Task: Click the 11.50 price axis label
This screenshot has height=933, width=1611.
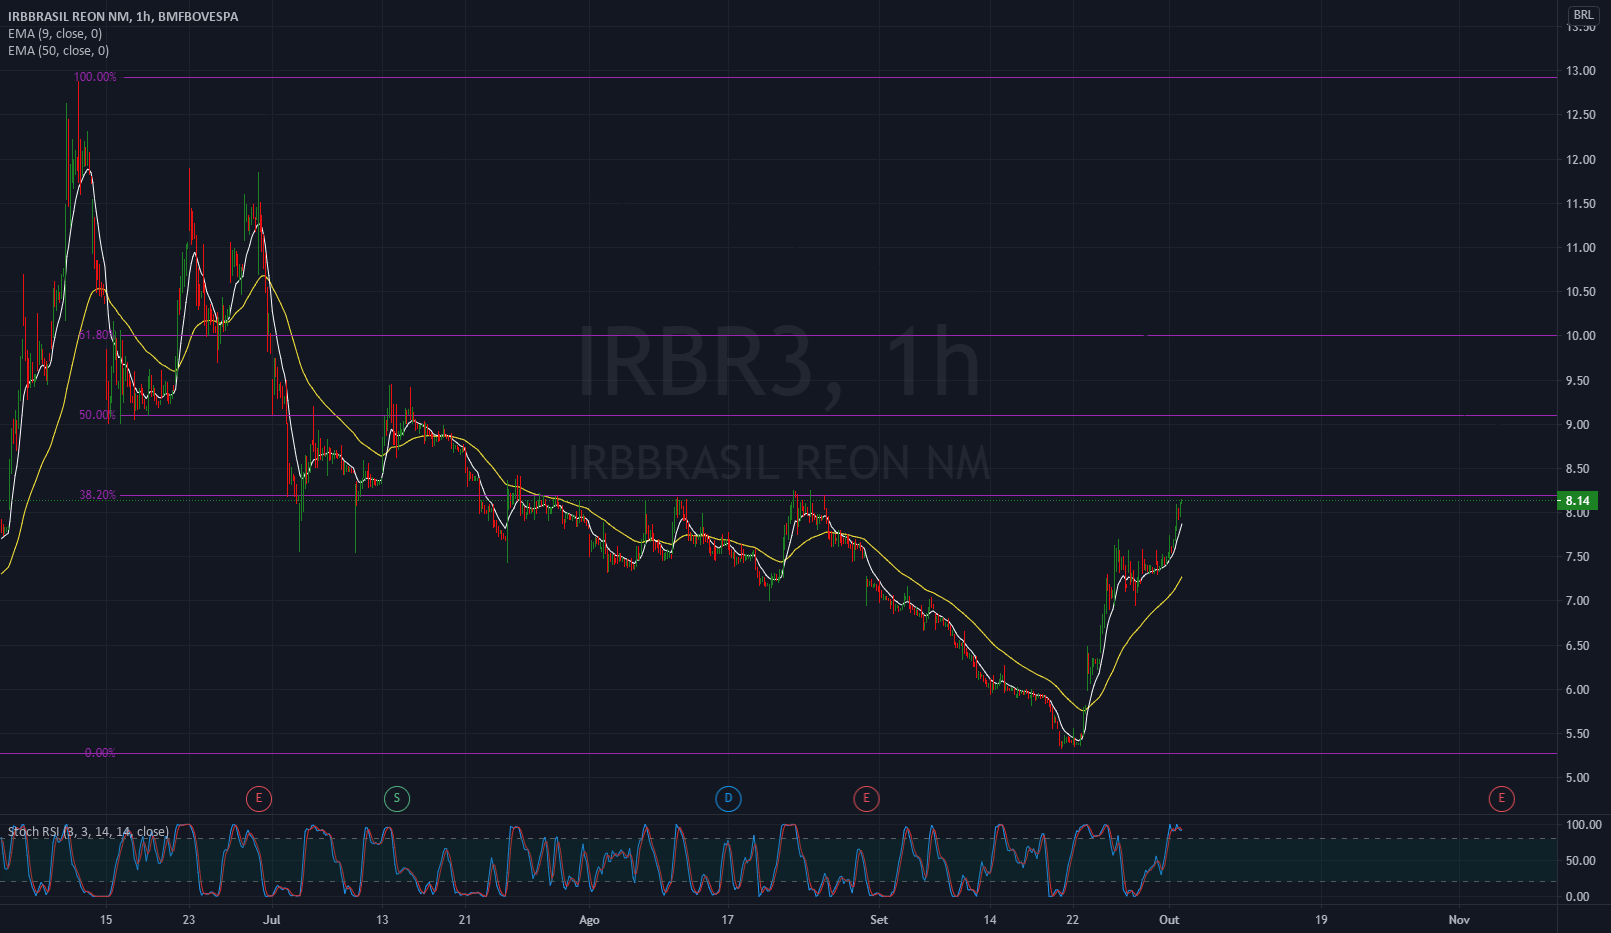Action: 1581,204
